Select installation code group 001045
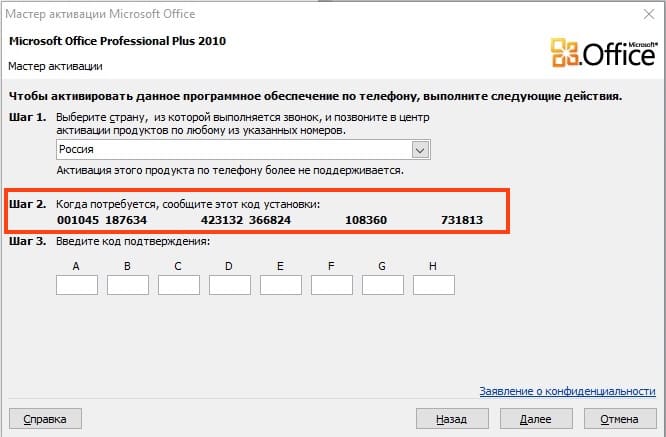Image resolution: width=666 pixels, height=437 pixels. [78, 220]
